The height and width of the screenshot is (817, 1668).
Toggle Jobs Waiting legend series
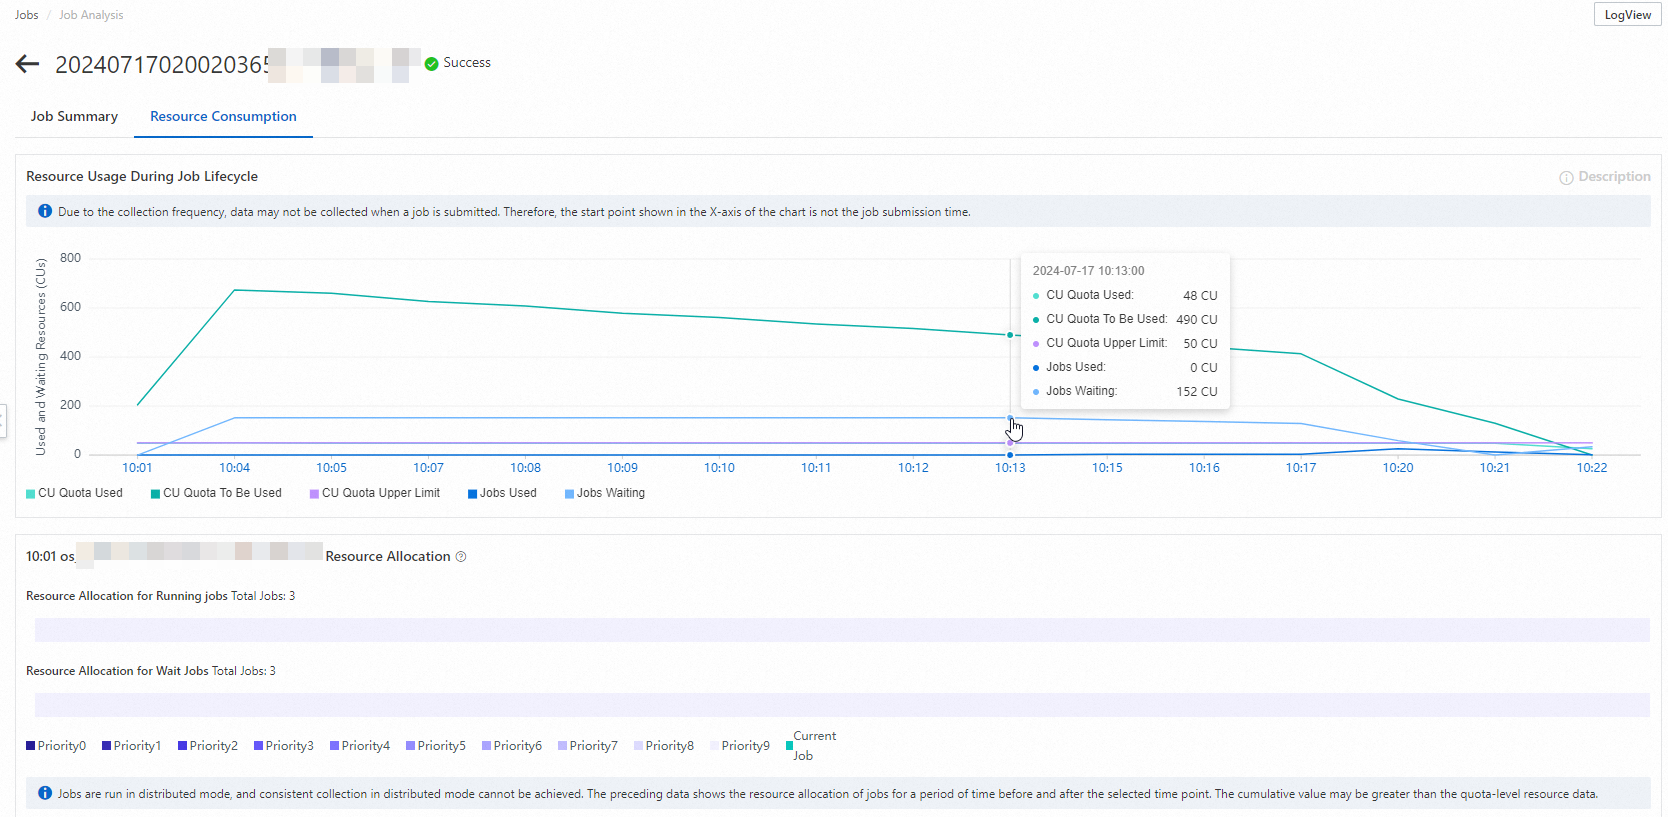tap(605, 493)
